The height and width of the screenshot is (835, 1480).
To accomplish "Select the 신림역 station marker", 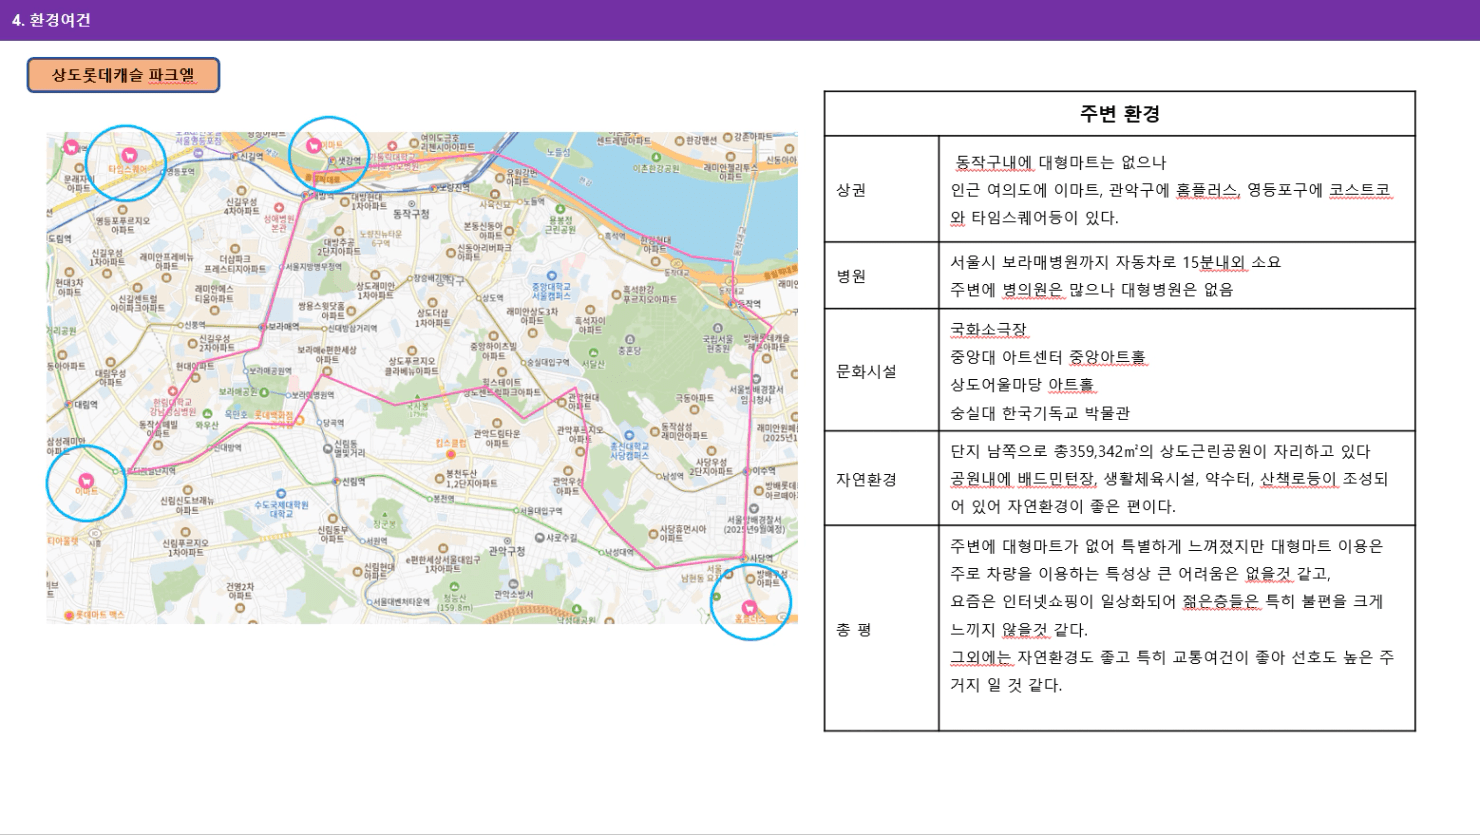I will (337, 481).
